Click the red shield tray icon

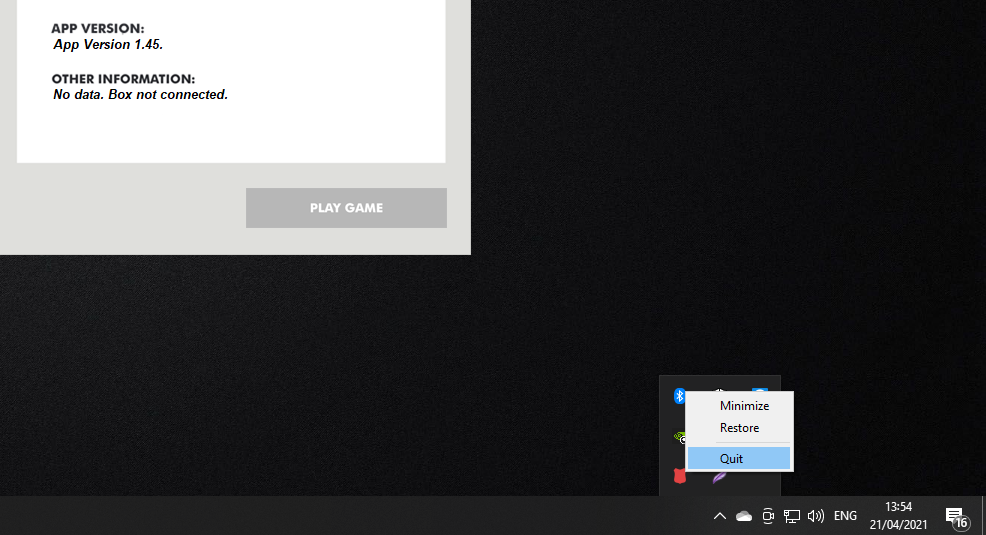[679, 476]
